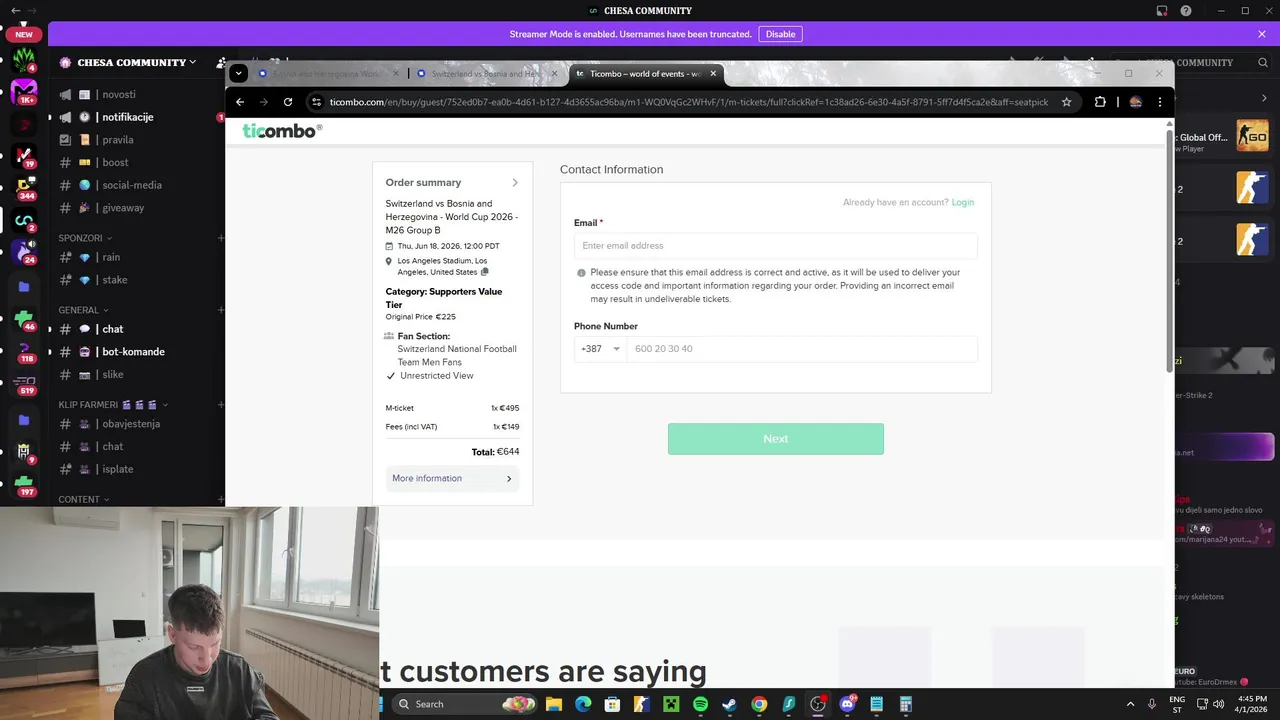Collapse the Order summary panel
The width and height of the screenshot is (1280, 720).
(x=515, y=183)
